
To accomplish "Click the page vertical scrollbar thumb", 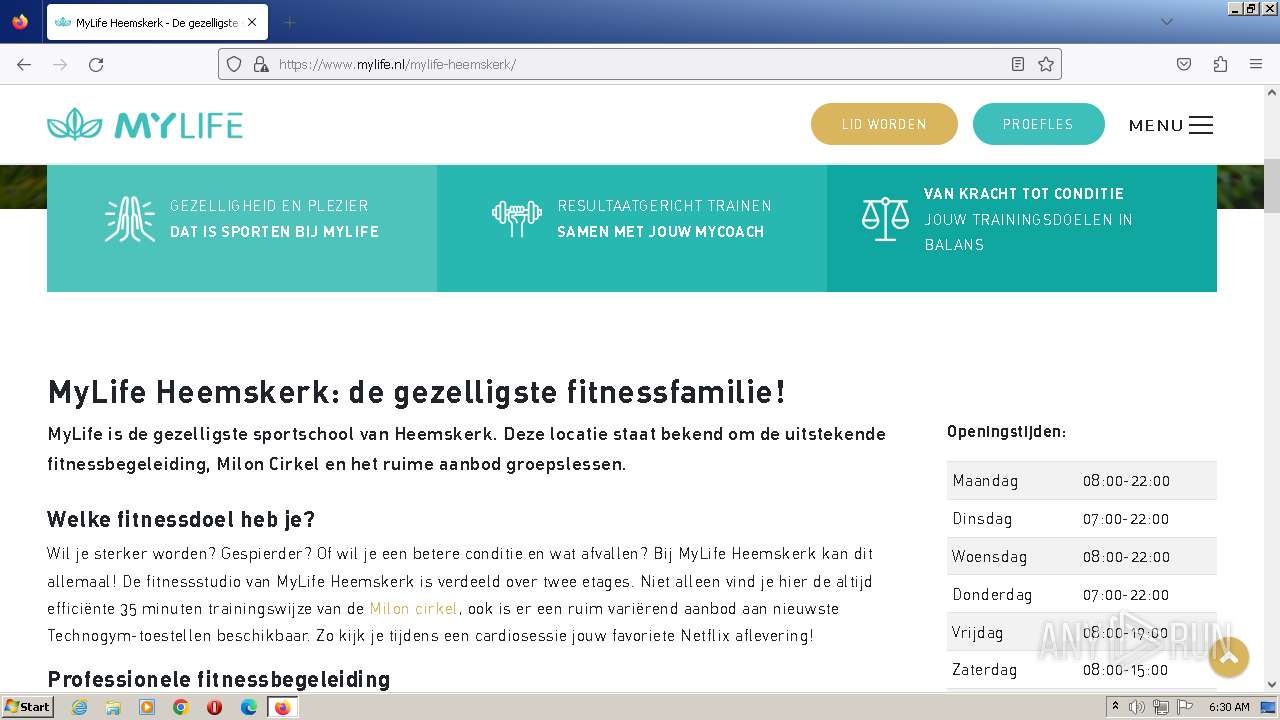I will pyautogui.click(x=1272, y=185).
